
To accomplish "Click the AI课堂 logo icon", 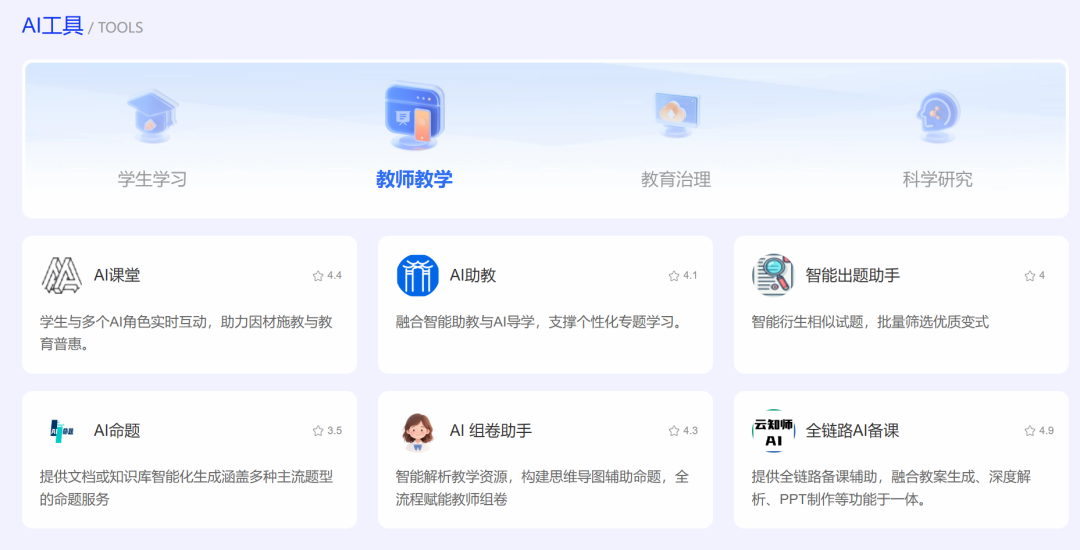I will pos(61,275).
